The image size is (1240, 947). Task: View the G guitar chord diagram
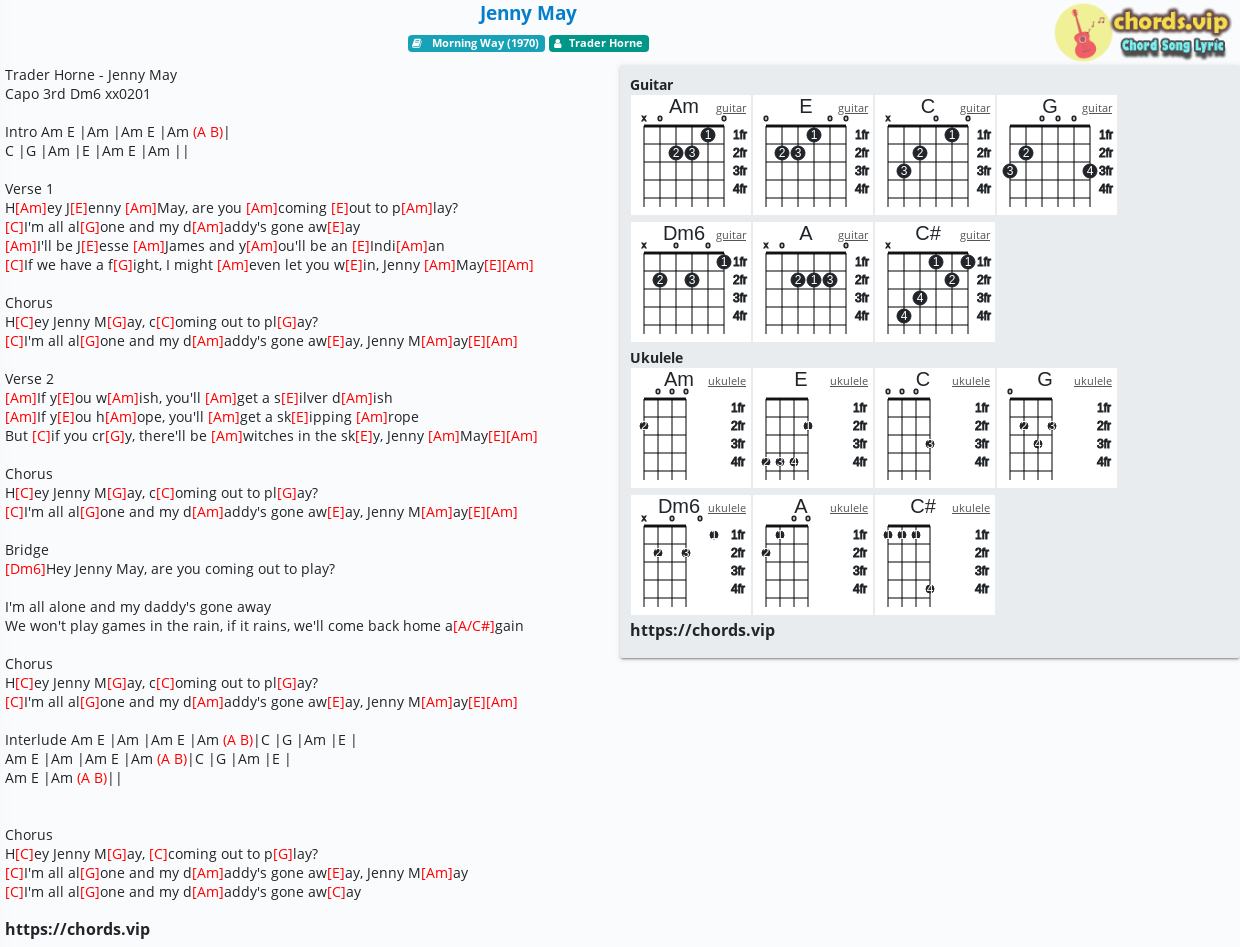pyautogui.click(x=1057, y=155)
